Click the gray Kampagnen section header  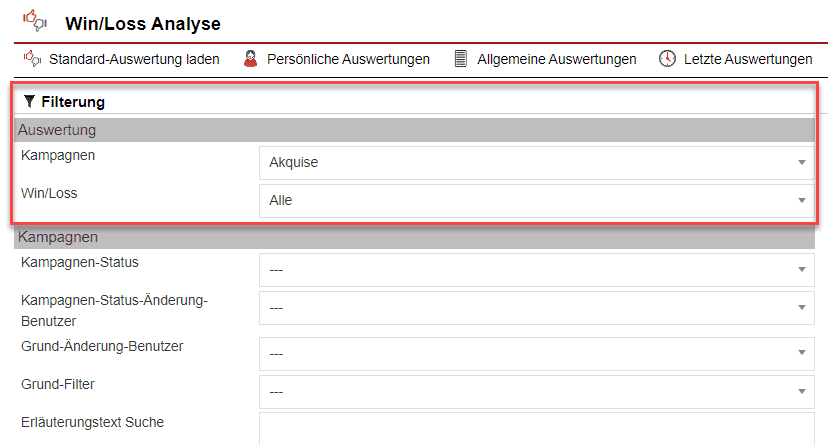click(415, 238)
